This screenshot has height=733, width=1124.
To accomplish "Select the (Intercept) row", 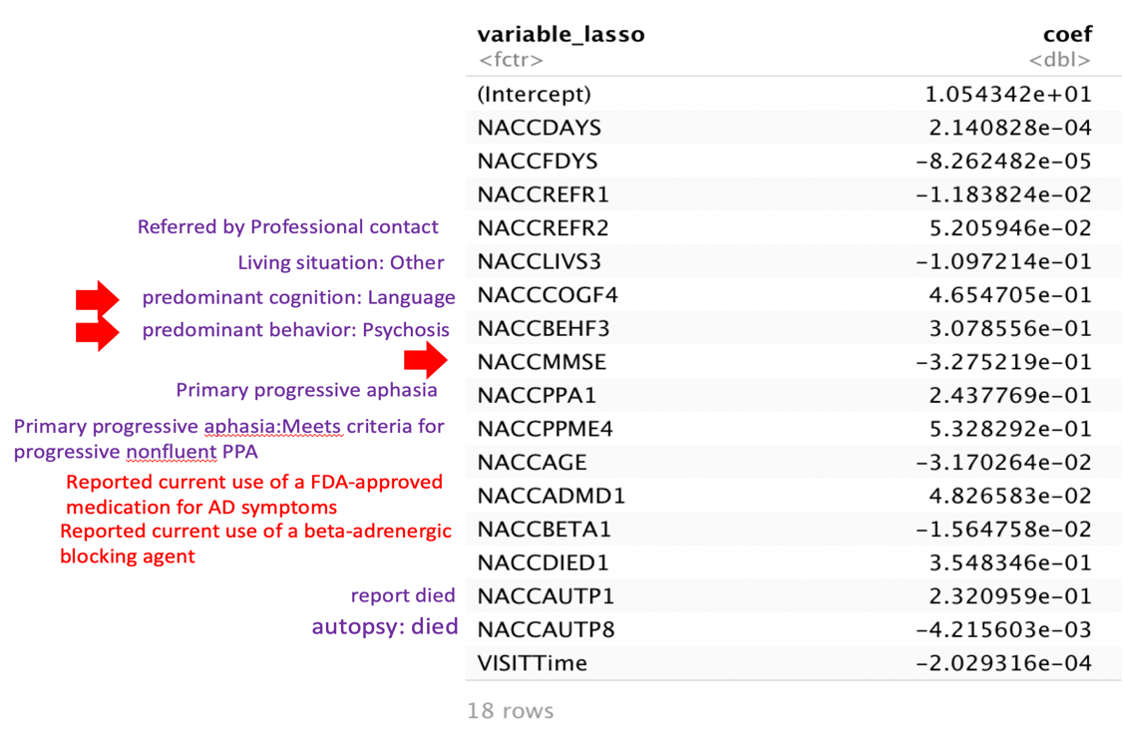I will [x=794, y=94].
